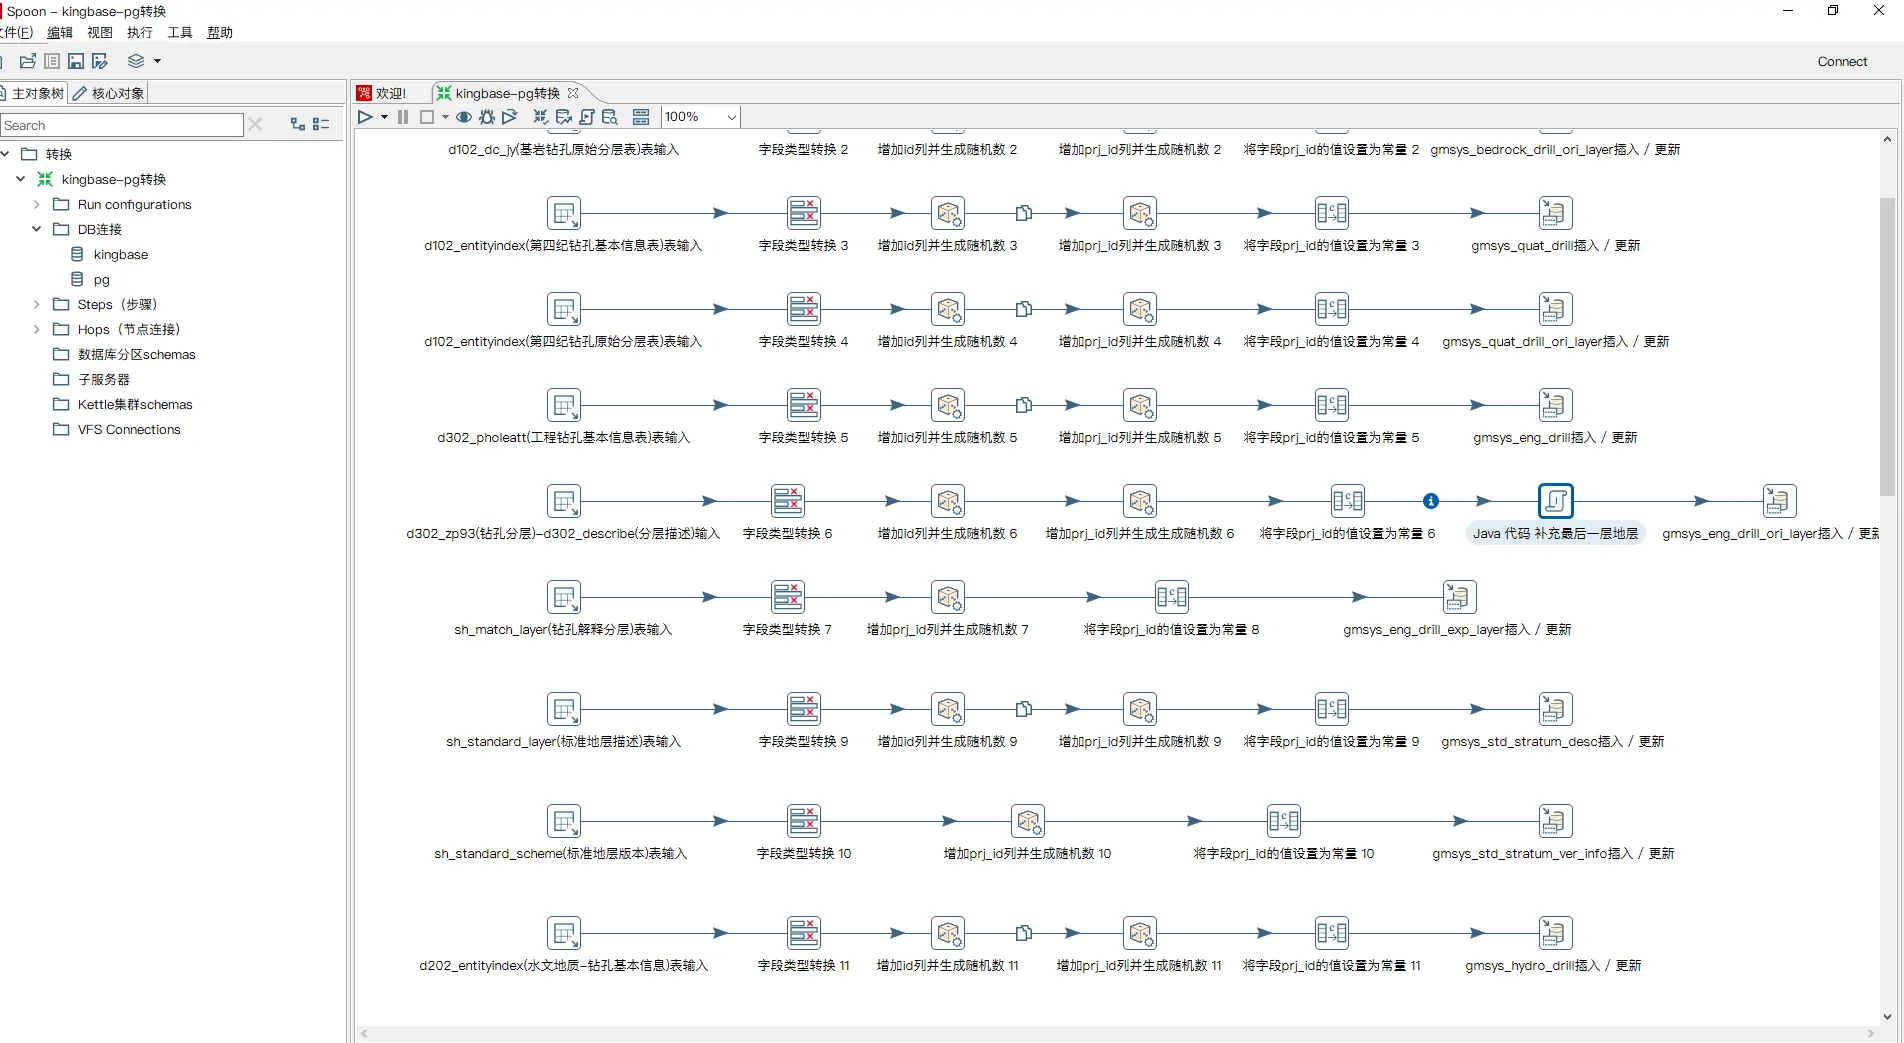This screenshot has width=1904, height=1043.
Task: Click the info badge before Java 代码 step
Action: 1431,501
